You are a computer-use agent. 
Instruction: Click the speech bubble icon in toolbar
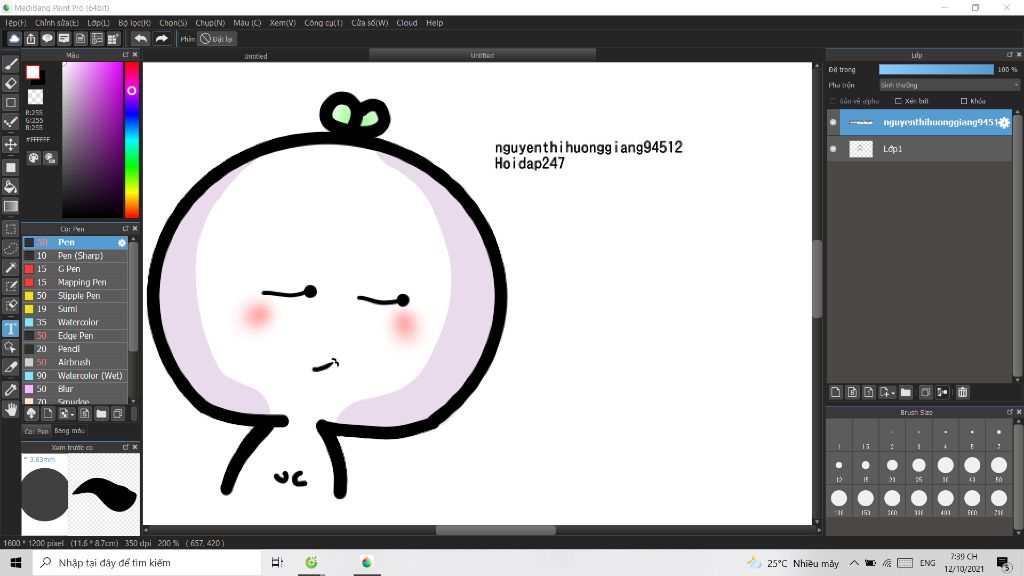pyautogui.click(x=47, y=39)
